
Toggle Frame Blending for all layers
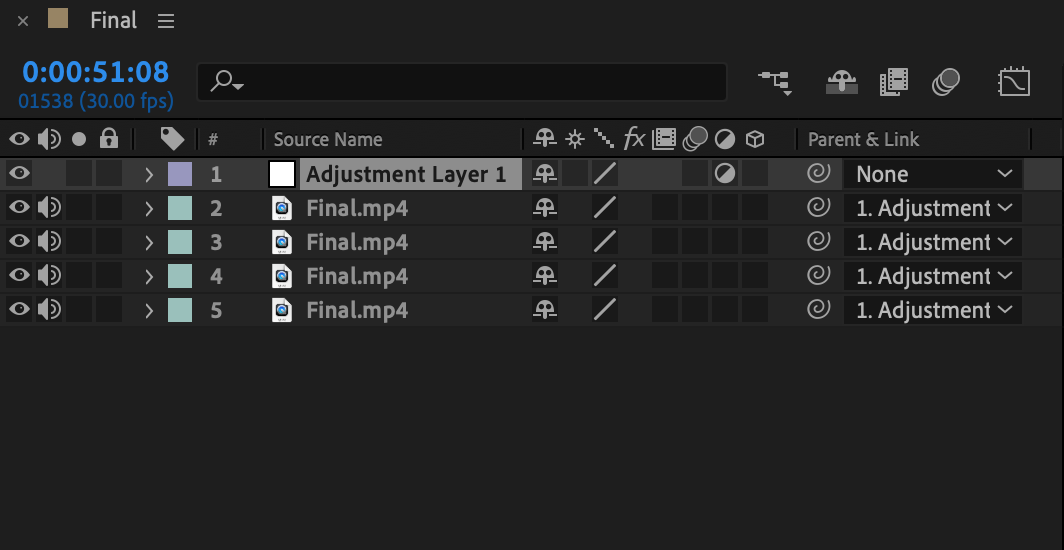(x=893, y=82)
